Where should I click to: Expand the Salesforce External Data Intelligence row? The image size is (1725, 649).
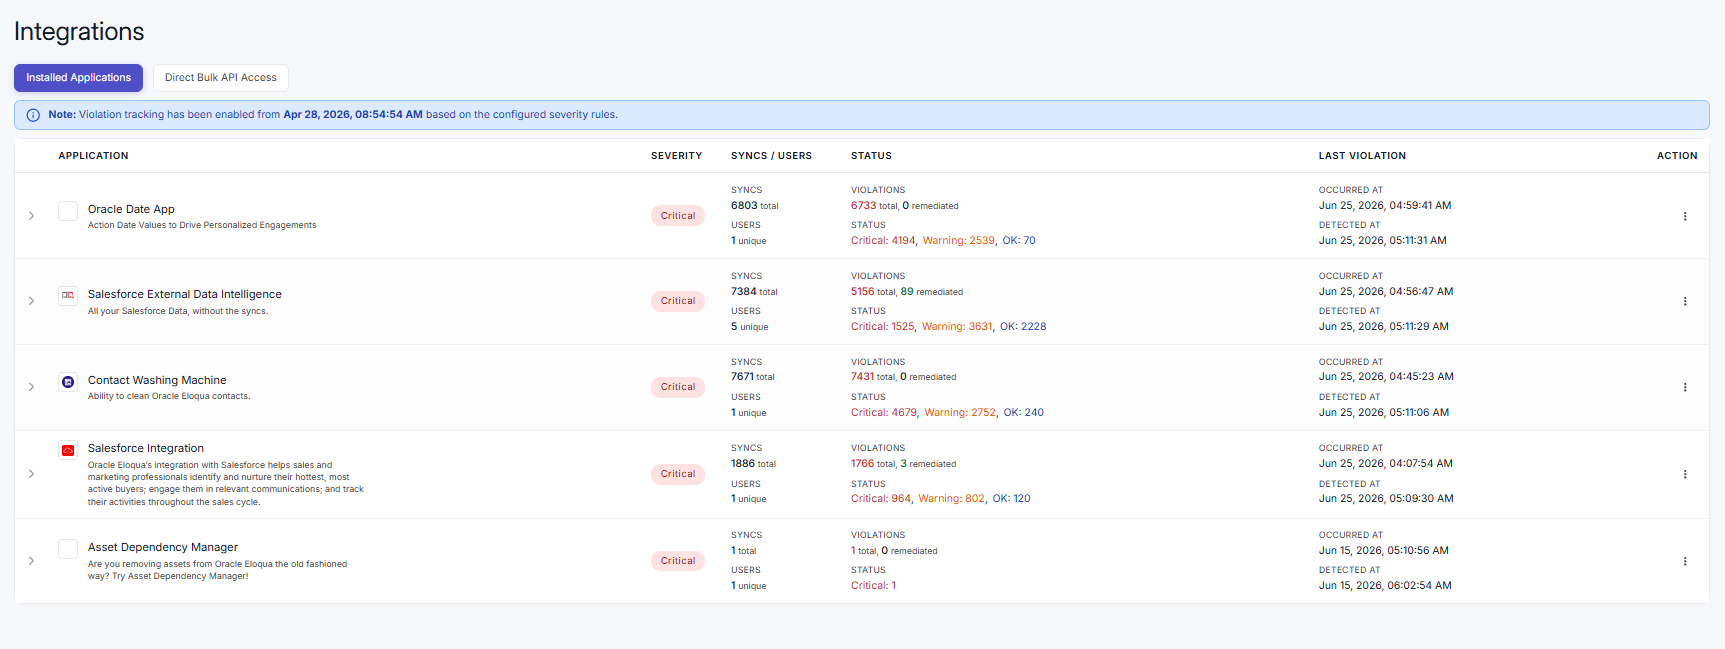[x=32, y=301]
